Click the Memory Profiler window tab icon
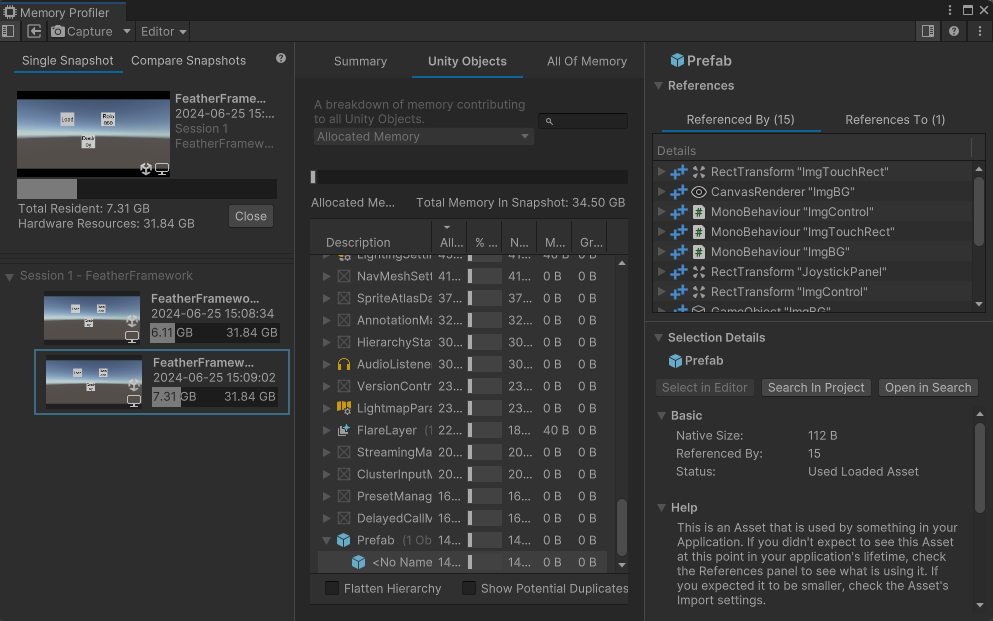 coord(9,12)
